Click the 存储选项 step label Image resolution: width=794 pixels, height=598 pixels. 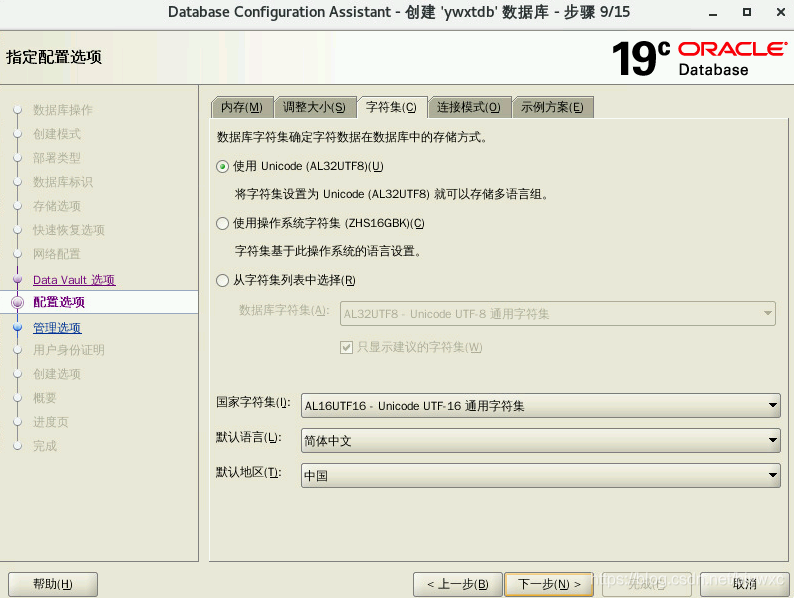(57, 206)
